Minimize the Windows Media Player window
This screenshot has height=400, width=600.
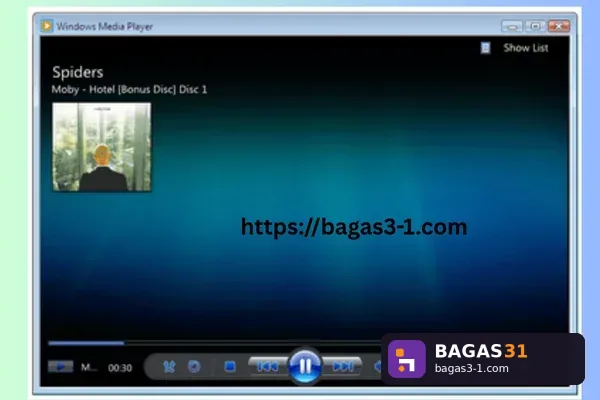point(512,26)
